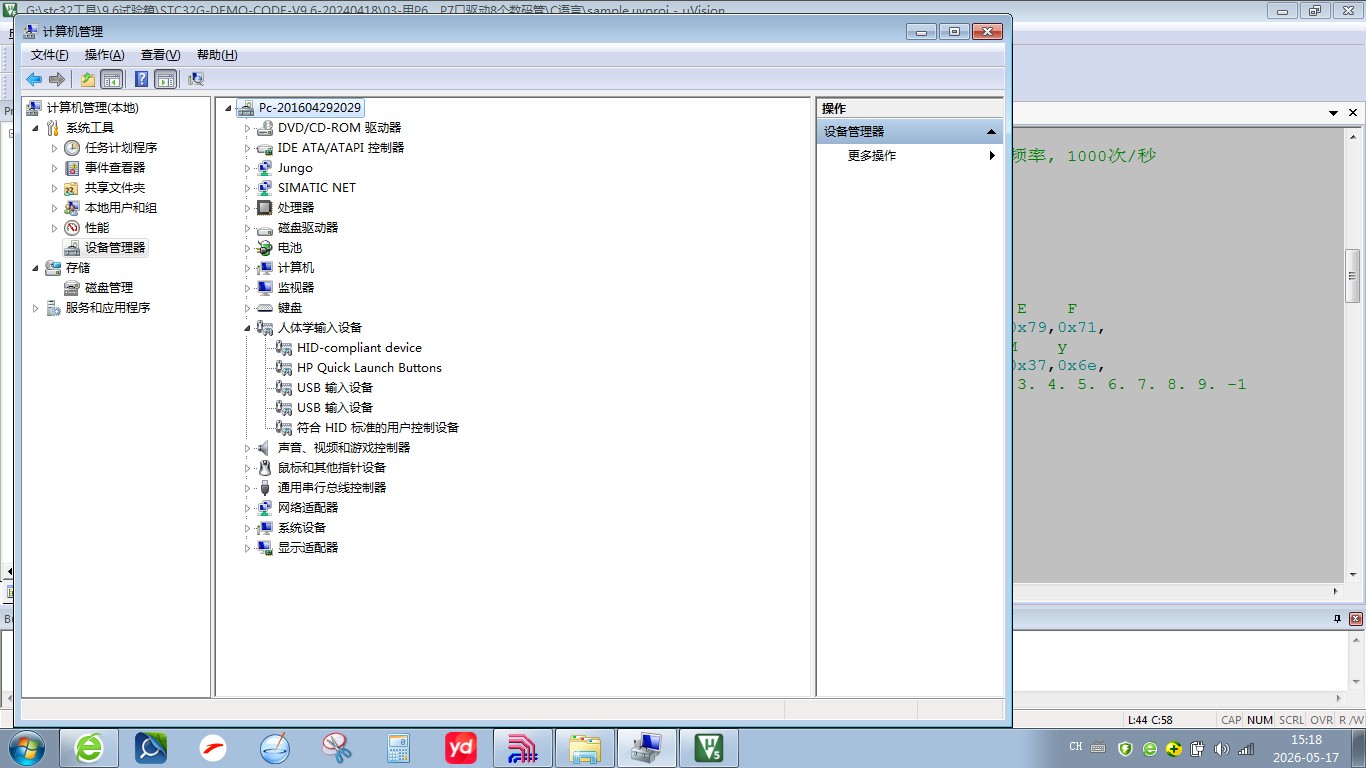Screen dimensions: 1366x768
Task: Select 计算机管理(本地) root in left tree
Action: coord(93,108)
